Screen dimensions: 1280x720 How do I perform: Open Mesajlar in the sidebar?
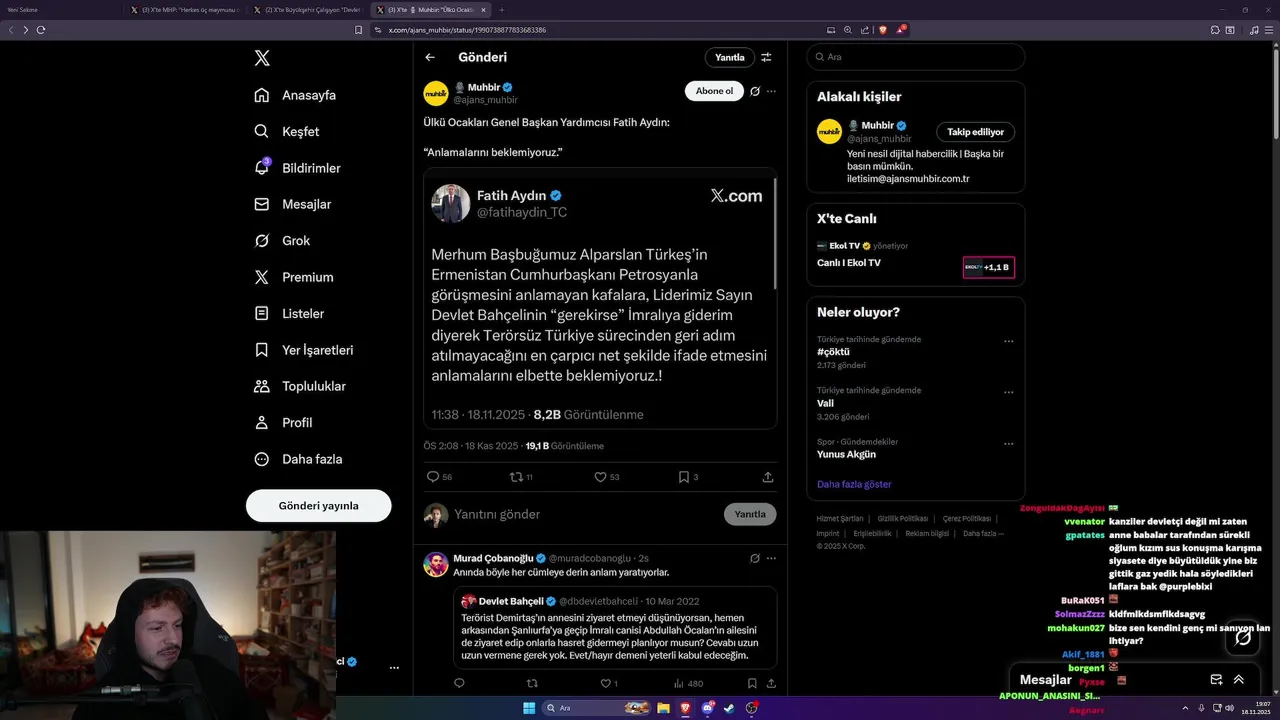tap(292, 204)
